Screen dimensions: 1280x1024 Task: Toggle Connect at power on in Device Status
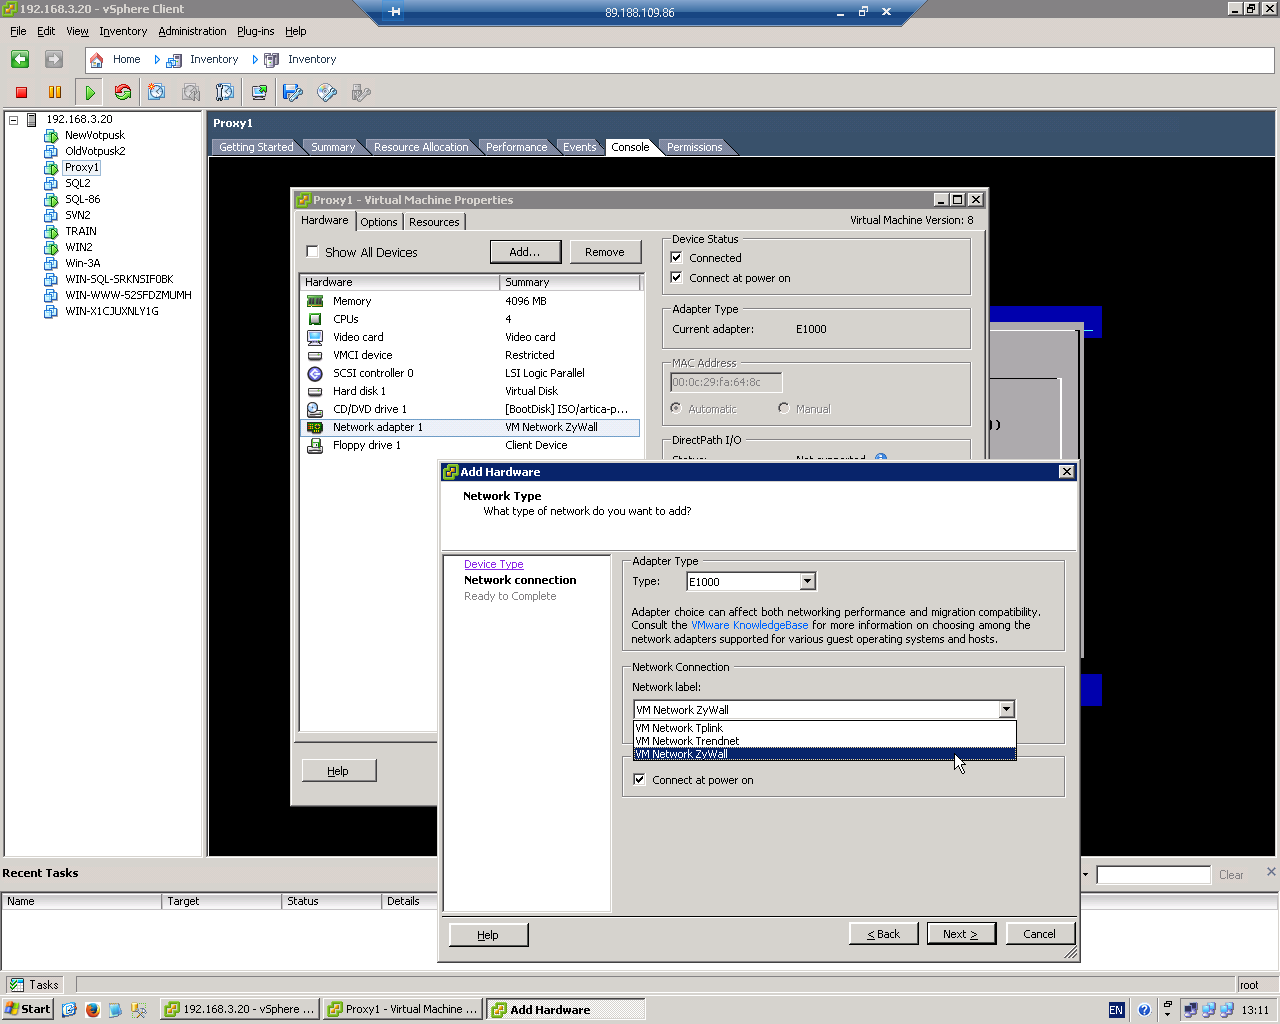coord(676,278)
